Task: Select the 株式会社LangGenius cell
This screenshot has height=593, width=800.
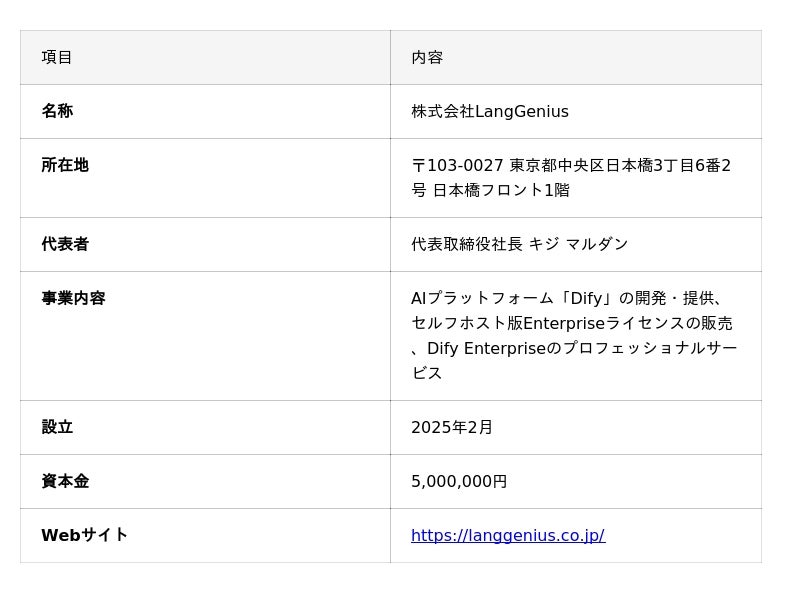Action: (576, 112)
